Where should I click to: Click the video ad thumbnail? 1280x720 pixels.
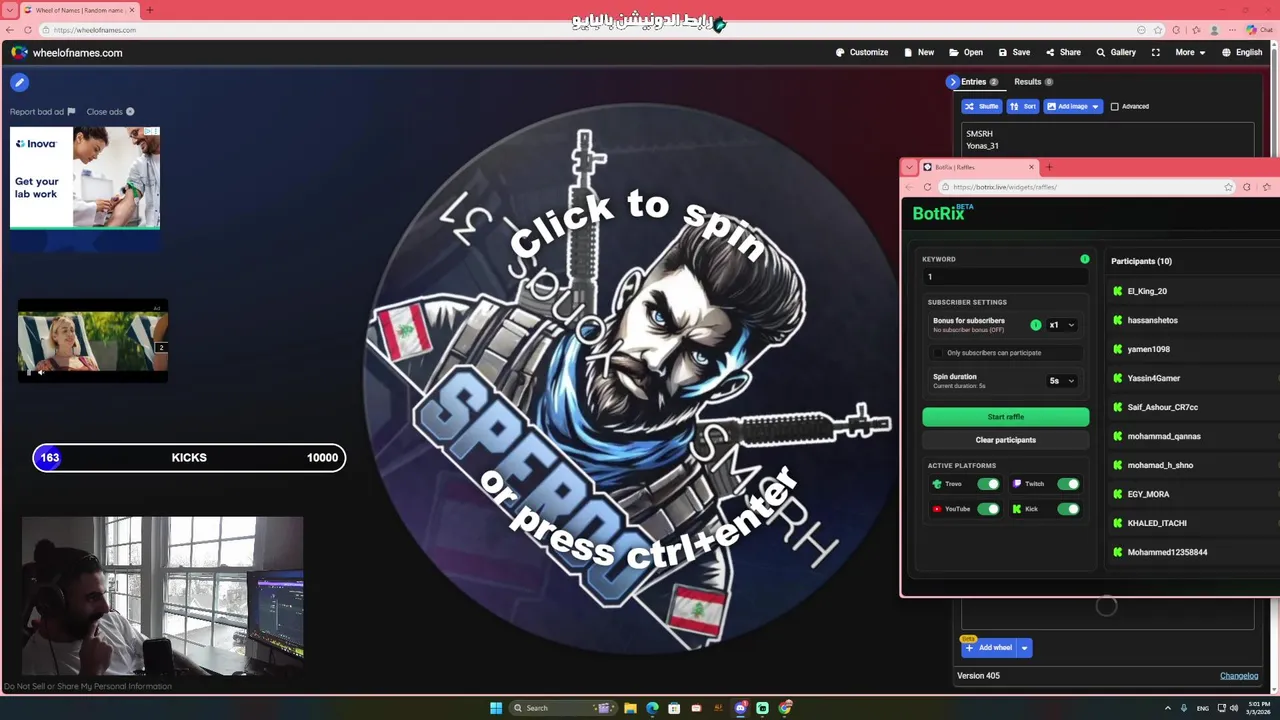(x=93, y=341)
